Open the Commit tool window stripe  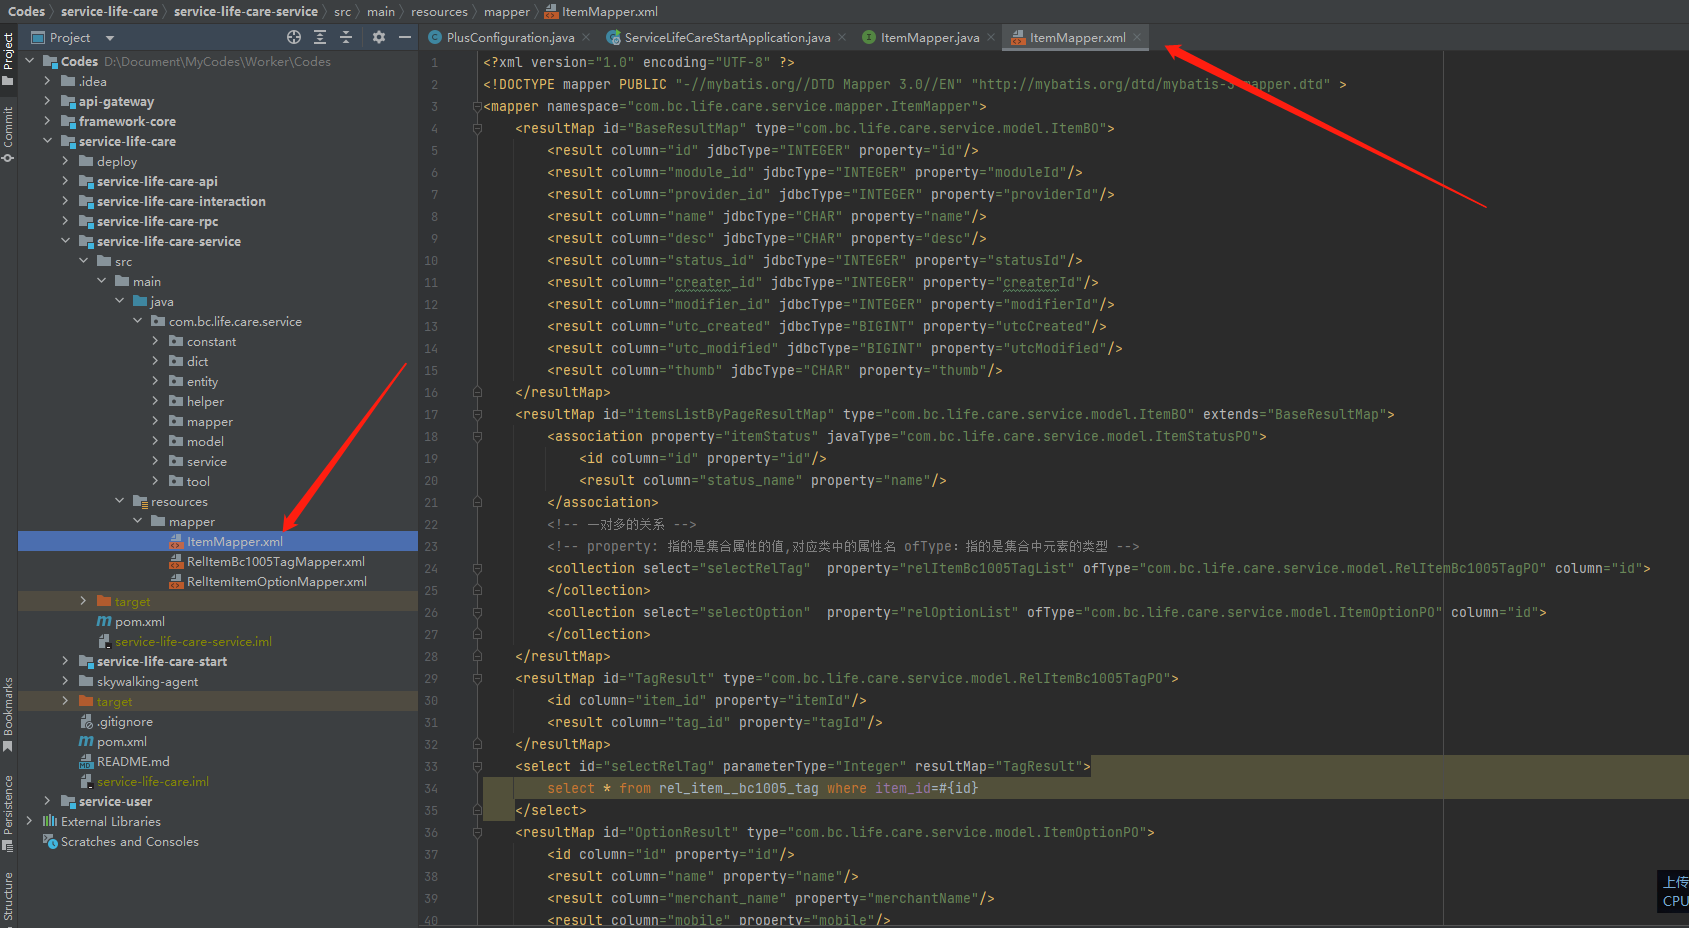[x=8, y=134]
